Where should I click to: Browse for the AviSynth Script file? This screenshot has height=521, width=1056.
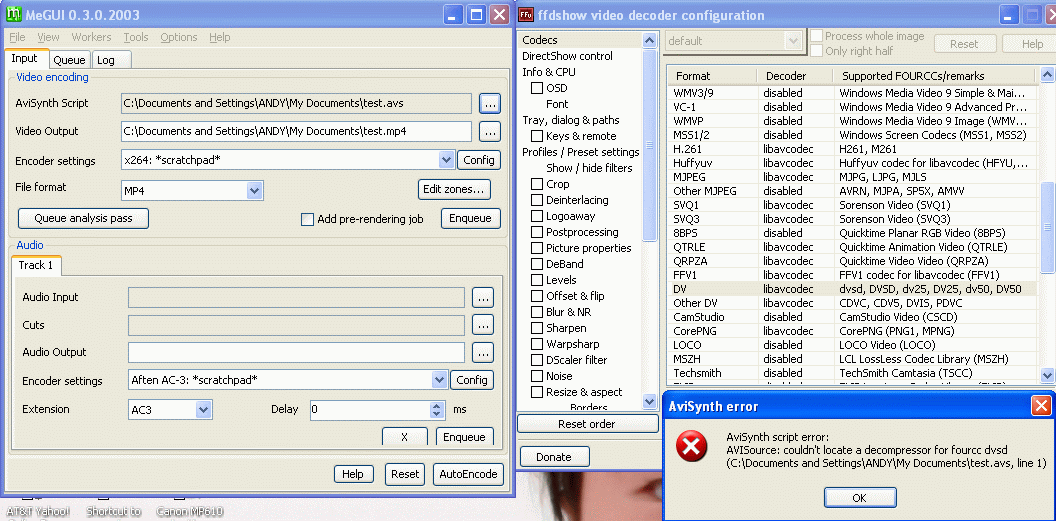[x=490, y=103]
